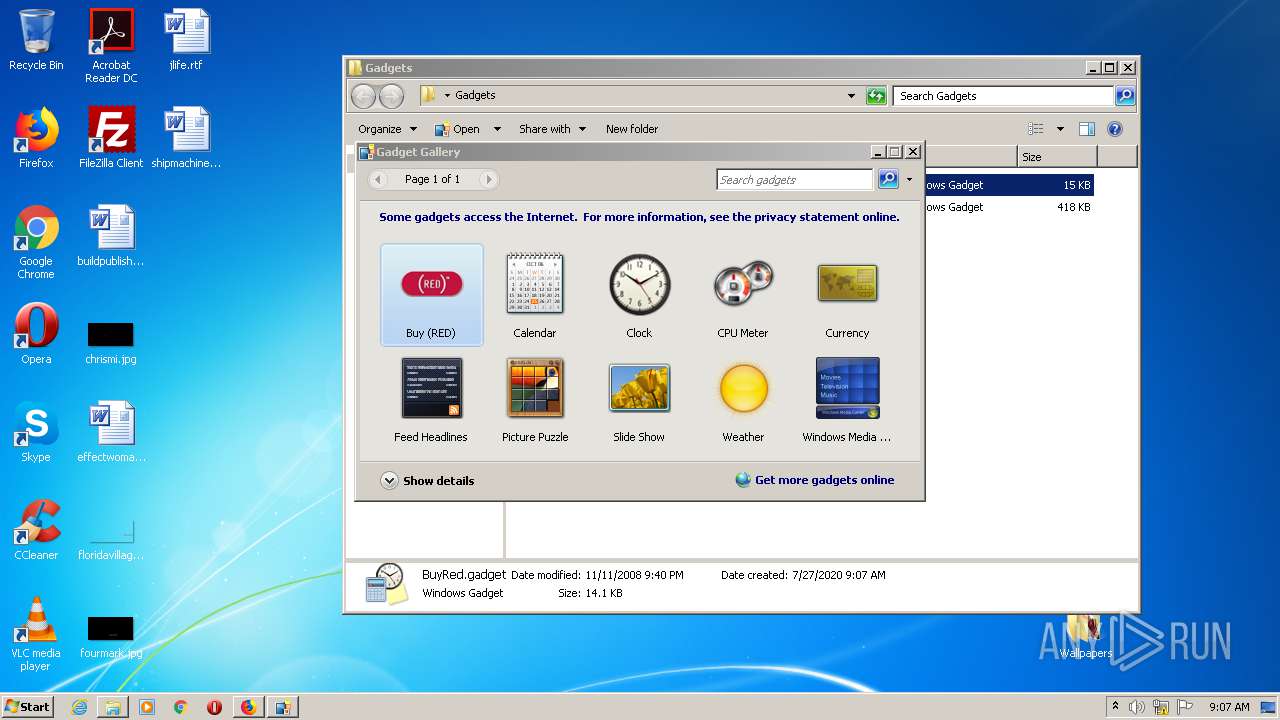The width and height of the screenshot is (1280, 720).
Task: Select the Buy (RED) gadget
Action: coord(431,295)
